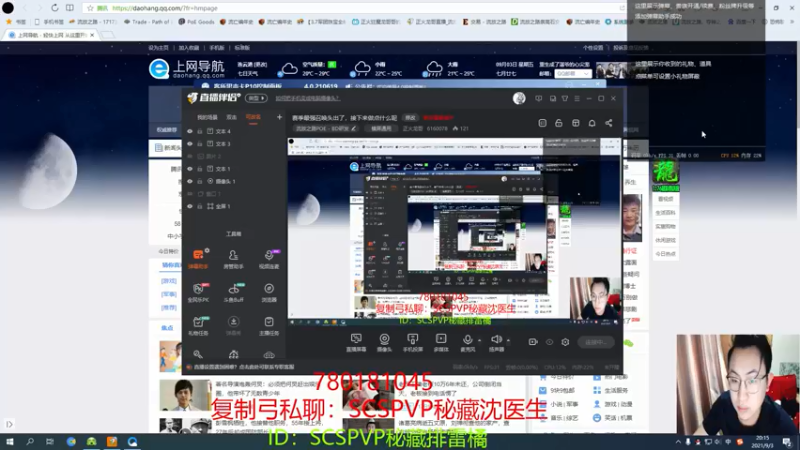Toggle visibility of 文本 4 source

(190, 131)
